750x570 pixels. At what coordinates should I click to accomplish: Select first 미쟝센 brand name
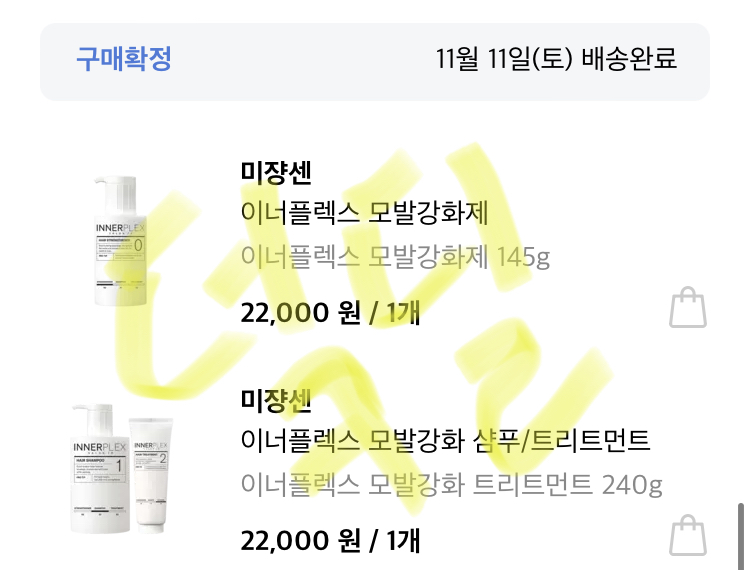(276, 173)
